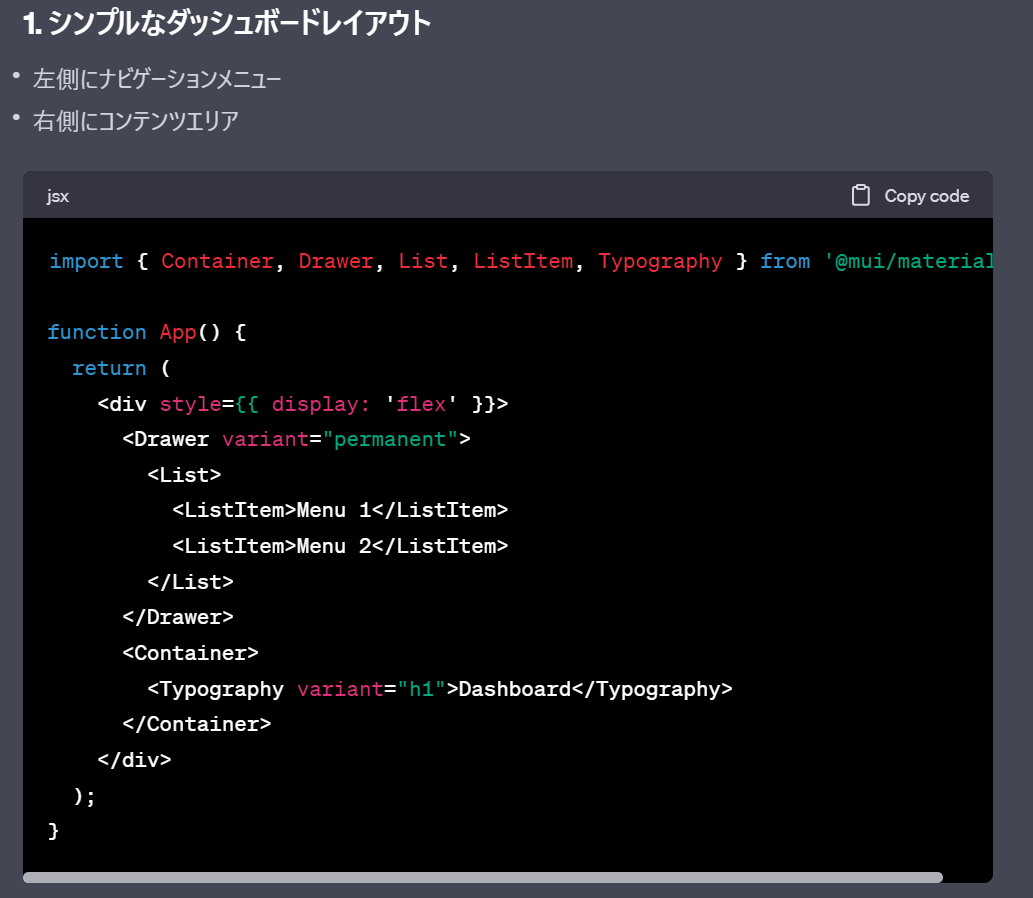Select the Container import name

click(x=216, y=261)
